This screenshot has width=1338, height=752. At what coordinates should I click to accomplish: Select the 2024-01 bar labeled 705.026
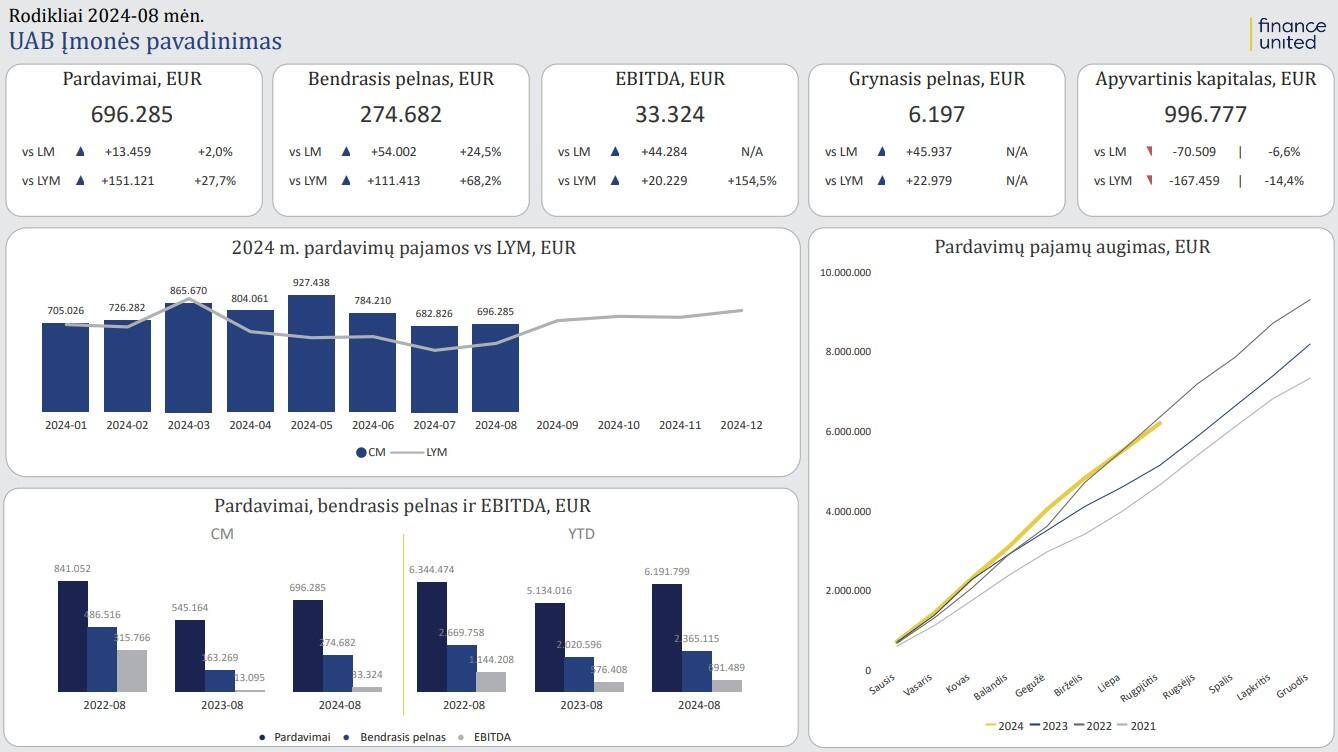[65, 367]
